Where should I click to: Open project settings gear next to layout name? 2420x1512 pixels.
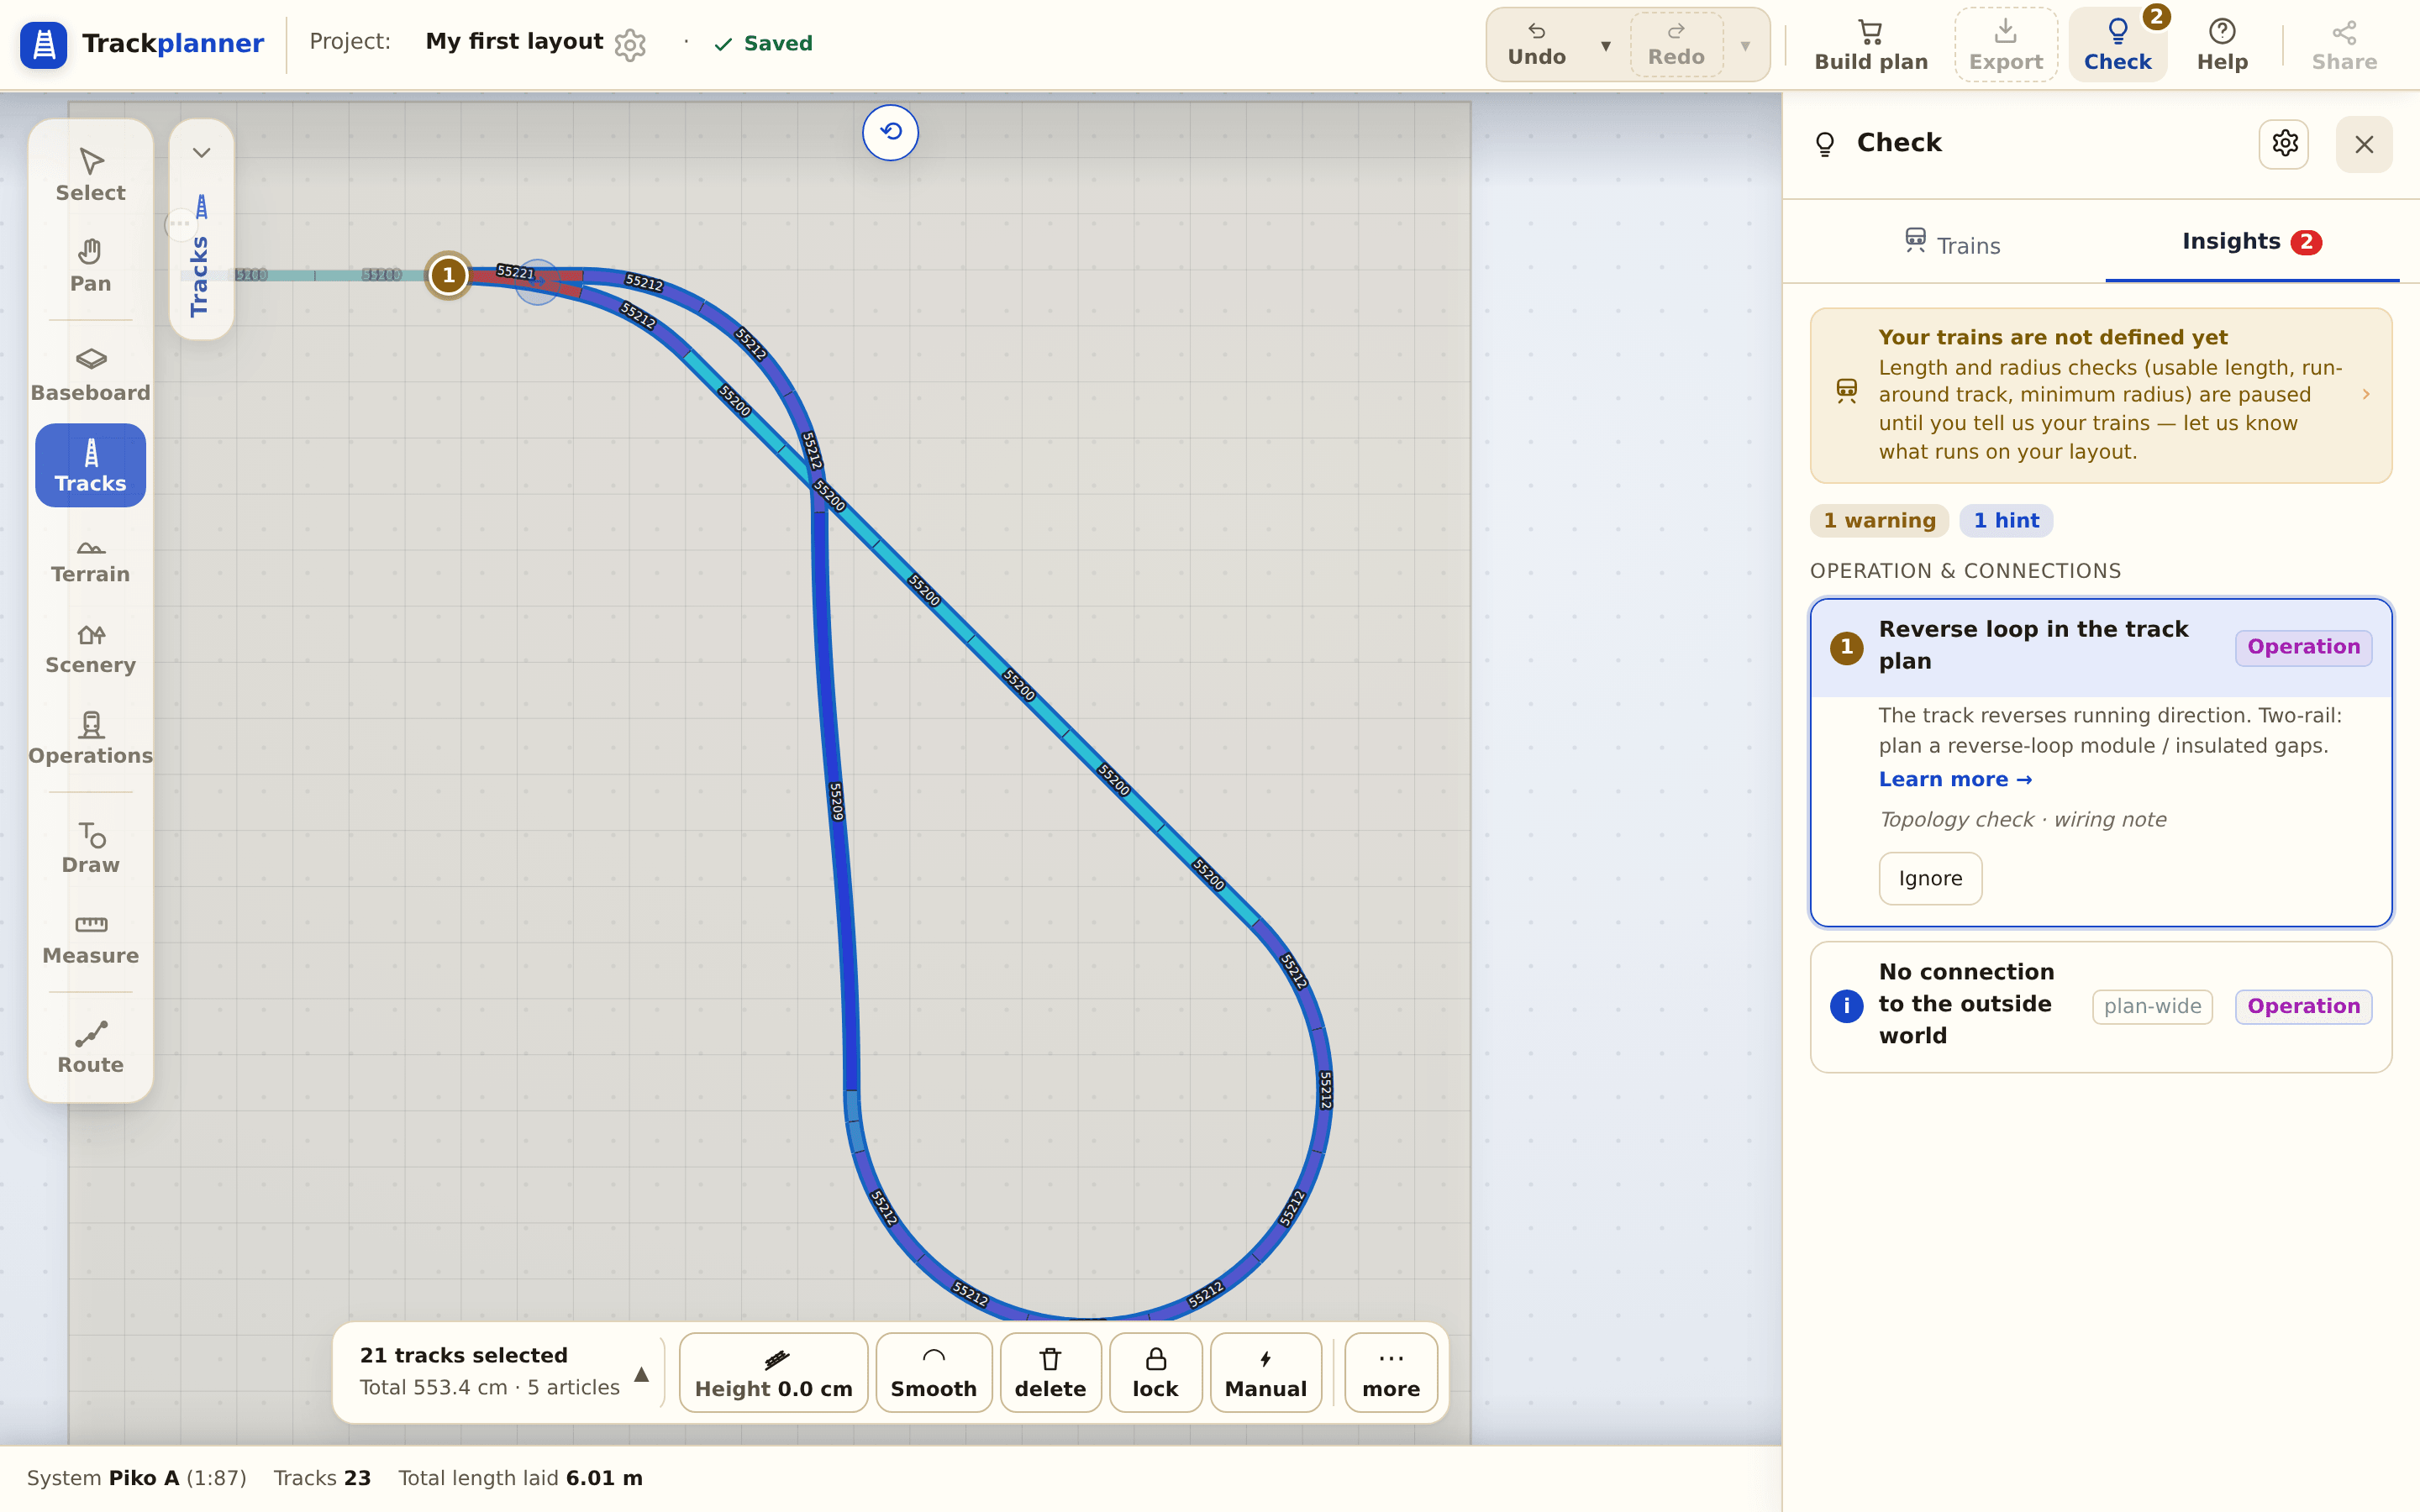(630, 44)
